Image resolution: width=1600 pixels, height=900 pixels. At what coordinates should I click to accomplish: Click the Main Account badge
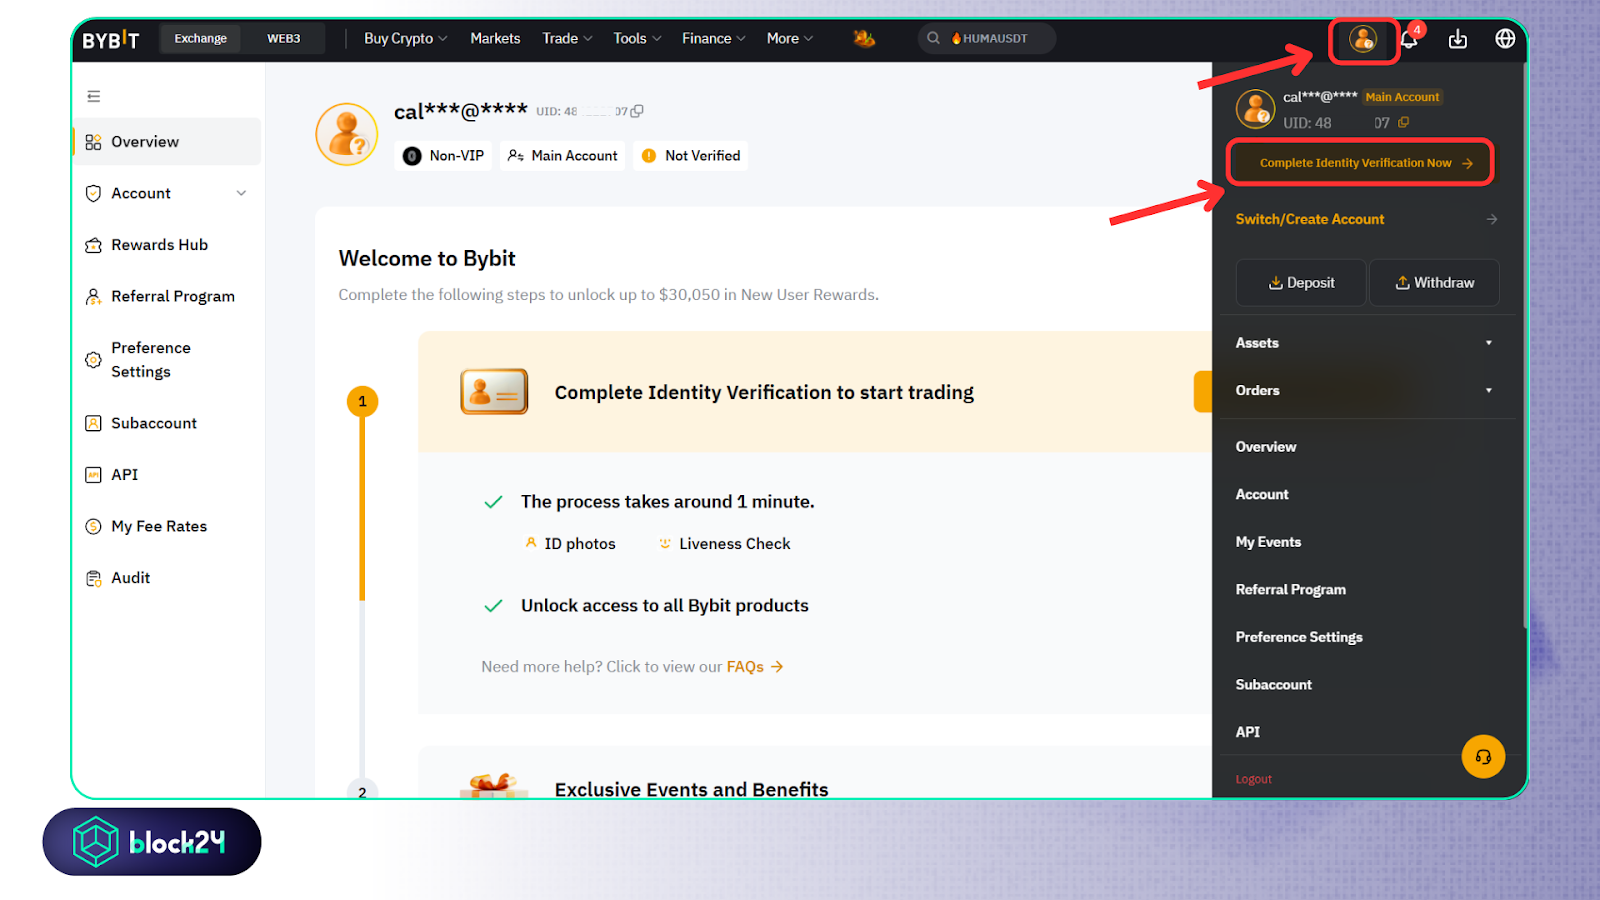coord(563,156)
